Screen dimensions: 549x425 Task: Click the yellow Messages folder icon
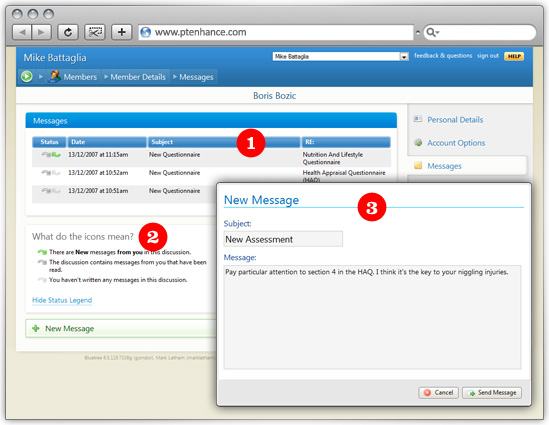tap(418, 165)
